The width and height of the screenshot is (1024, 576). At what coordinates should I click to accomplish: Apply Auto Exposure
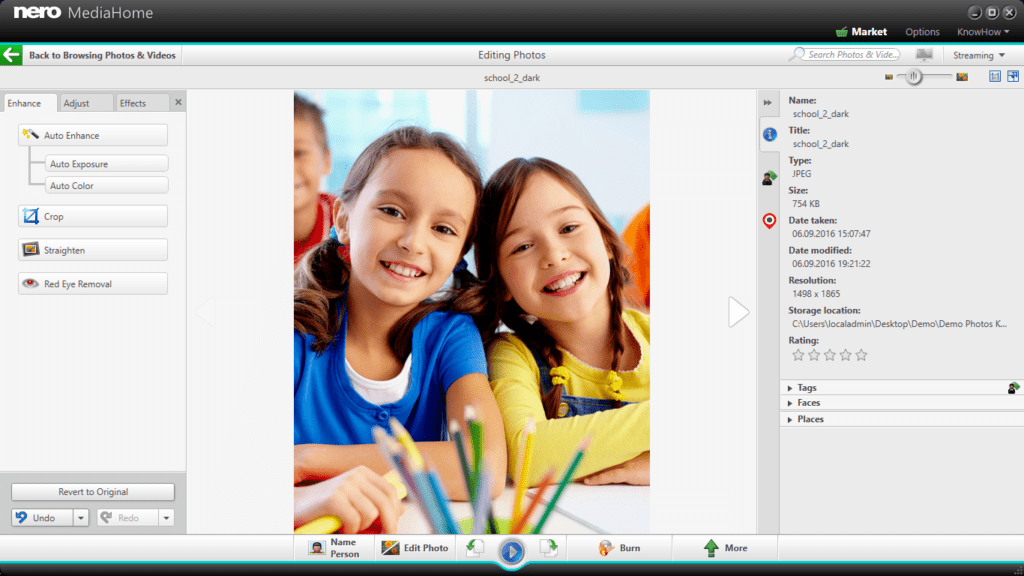tap(106, 163)
